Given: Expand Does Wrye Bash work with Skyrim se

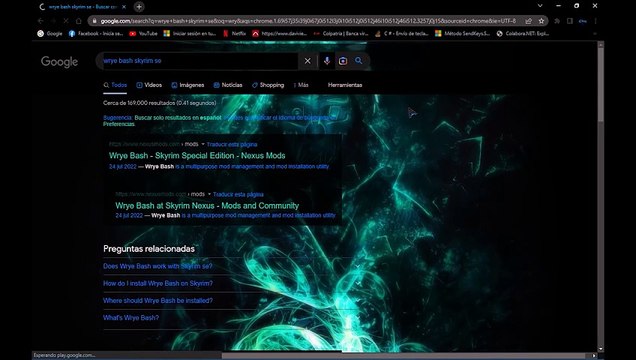Looking at the screenshot, I should 230,266.
